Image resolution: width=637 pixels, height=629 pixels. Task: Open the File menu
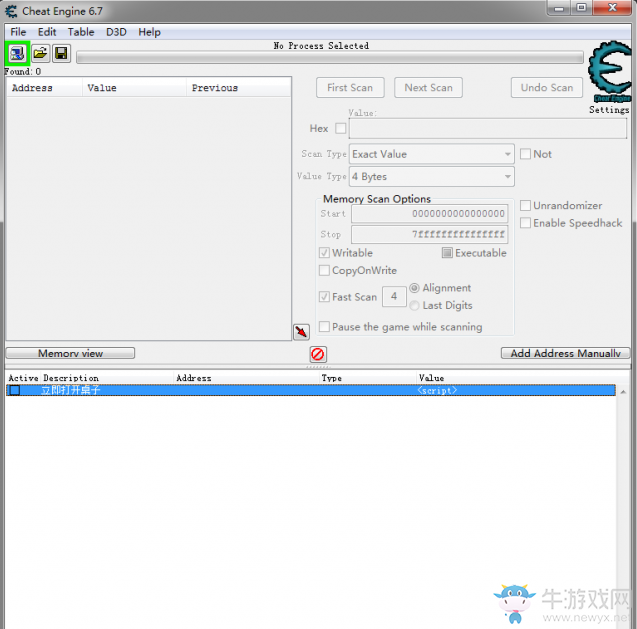(18, 32)
